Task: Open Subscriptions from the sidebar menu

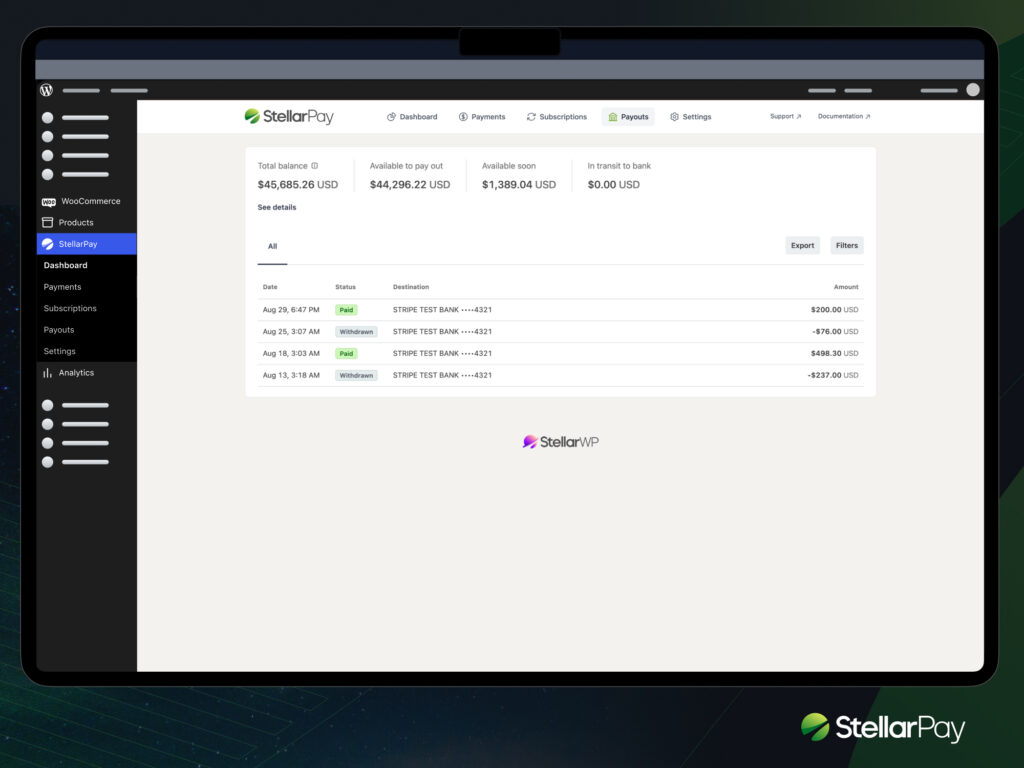Action: (x=70, y=308)
